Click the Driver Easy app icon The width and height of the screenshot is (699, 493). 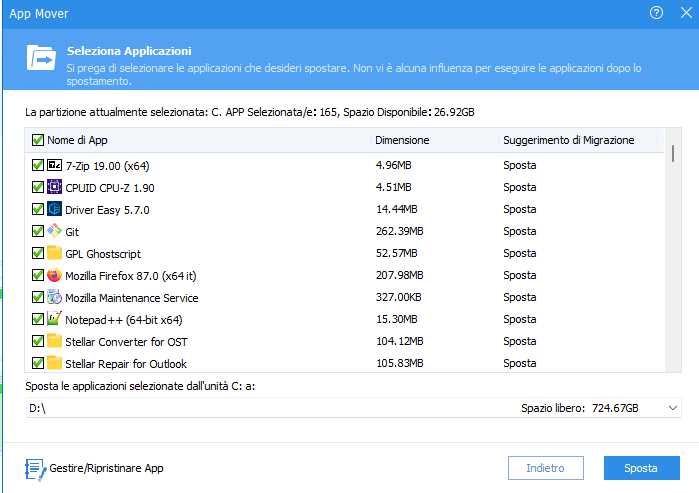click(54, 209)
